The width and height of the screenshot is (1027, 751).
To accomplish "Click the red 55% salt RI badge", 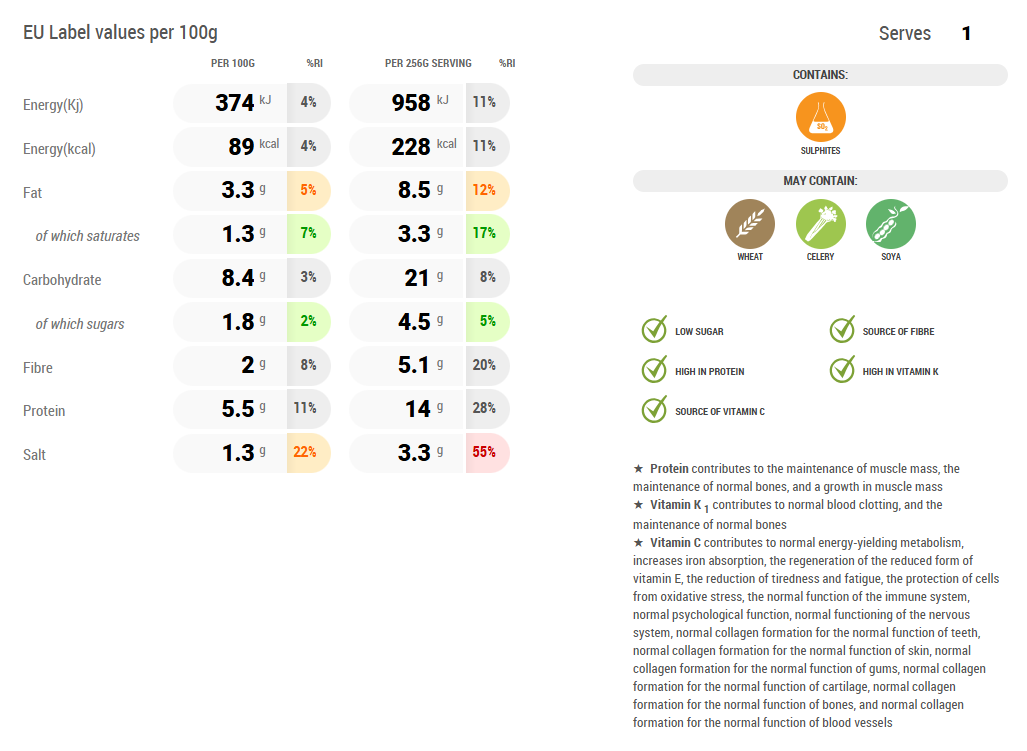I will tap(485, 453).
